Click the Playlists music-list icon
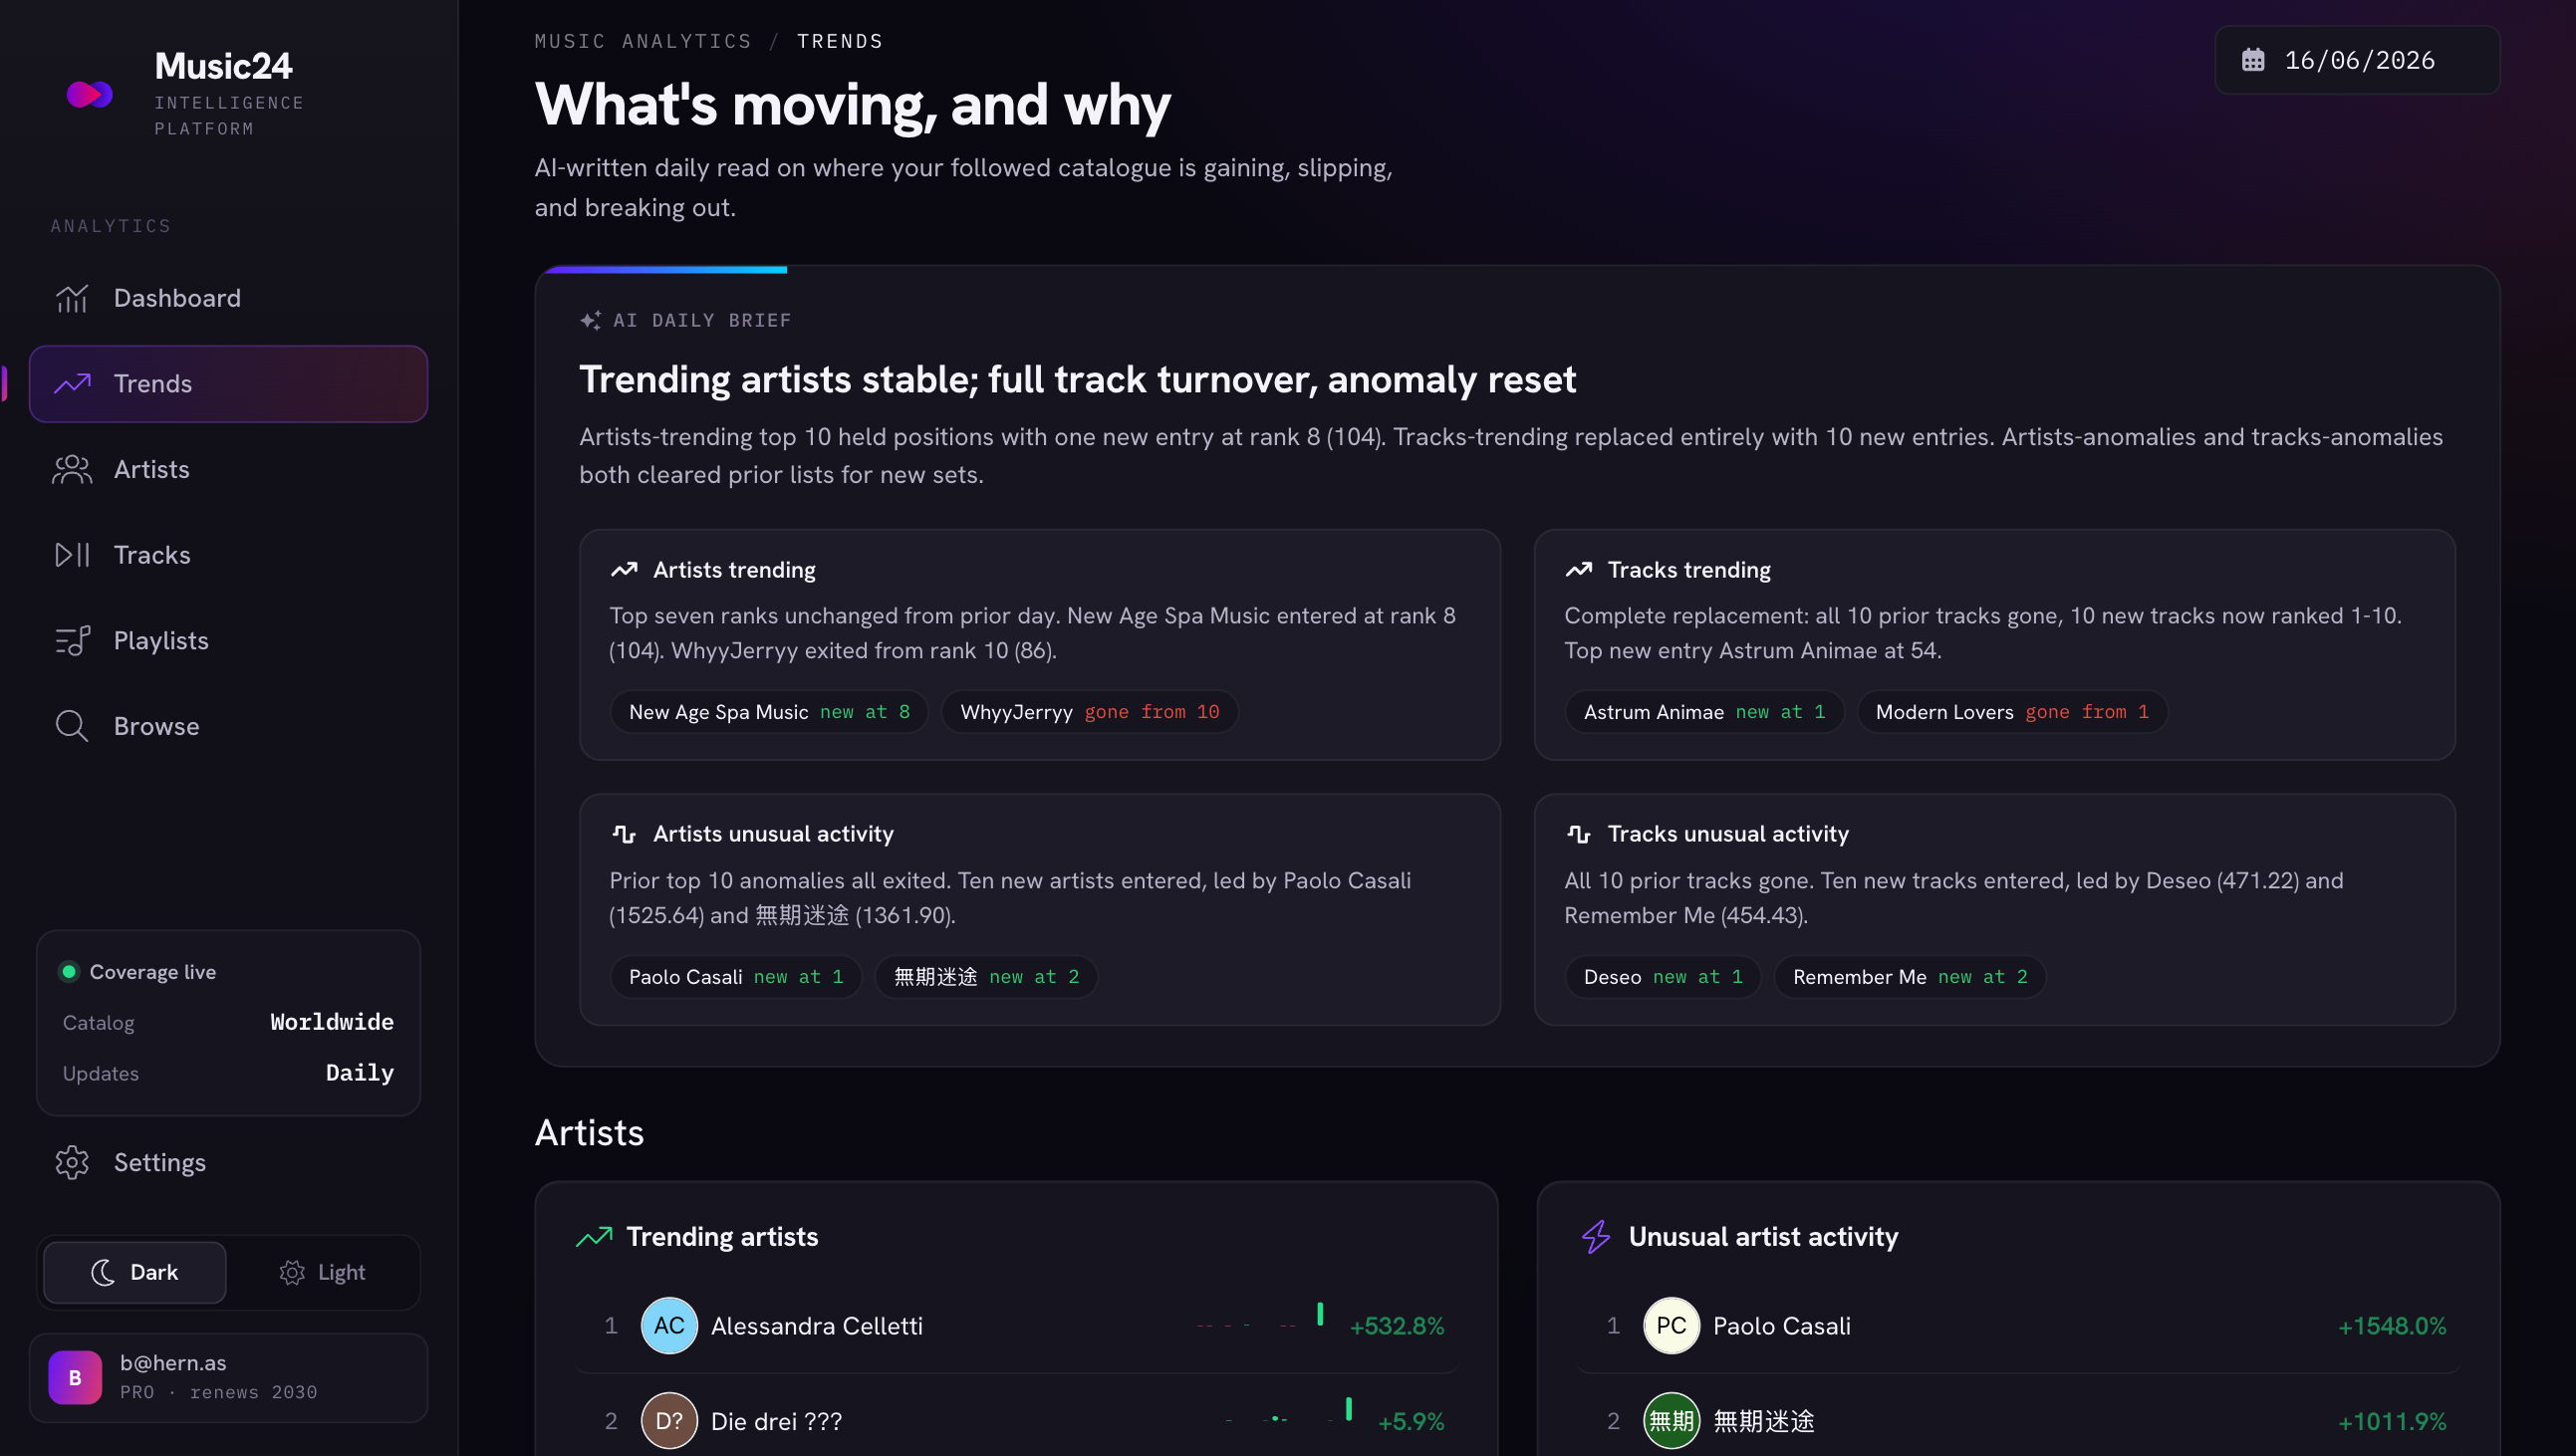 [72, 641]
